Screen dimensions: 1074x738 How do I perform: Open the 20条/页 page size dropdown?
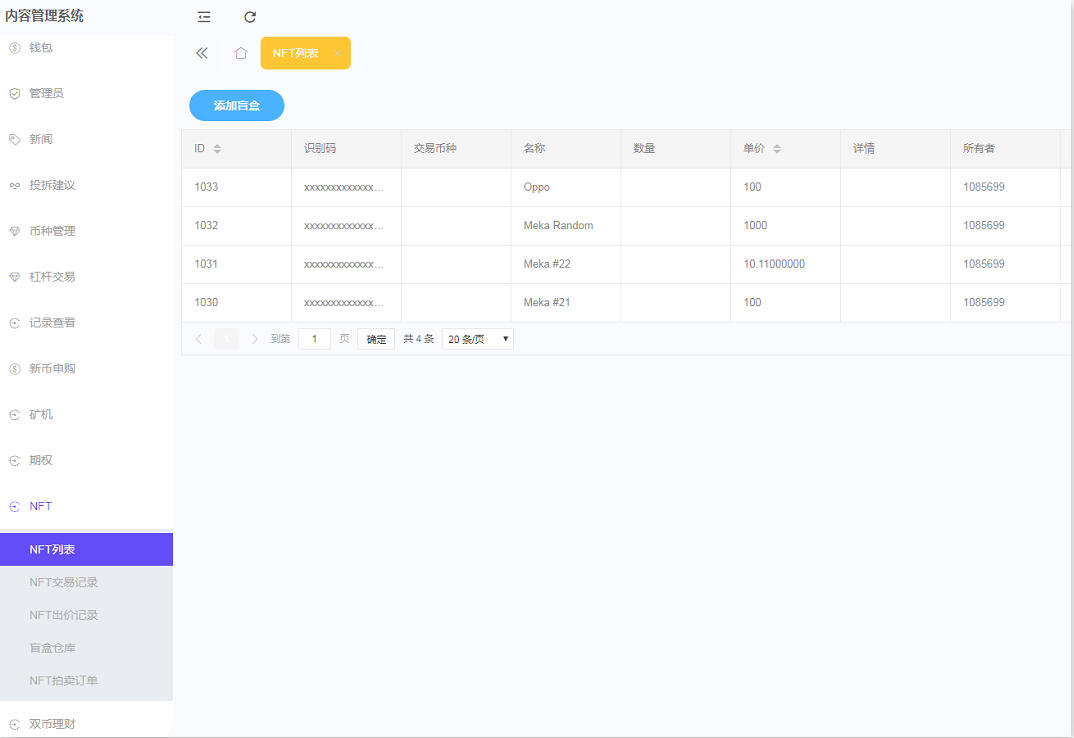pos(477,338)
